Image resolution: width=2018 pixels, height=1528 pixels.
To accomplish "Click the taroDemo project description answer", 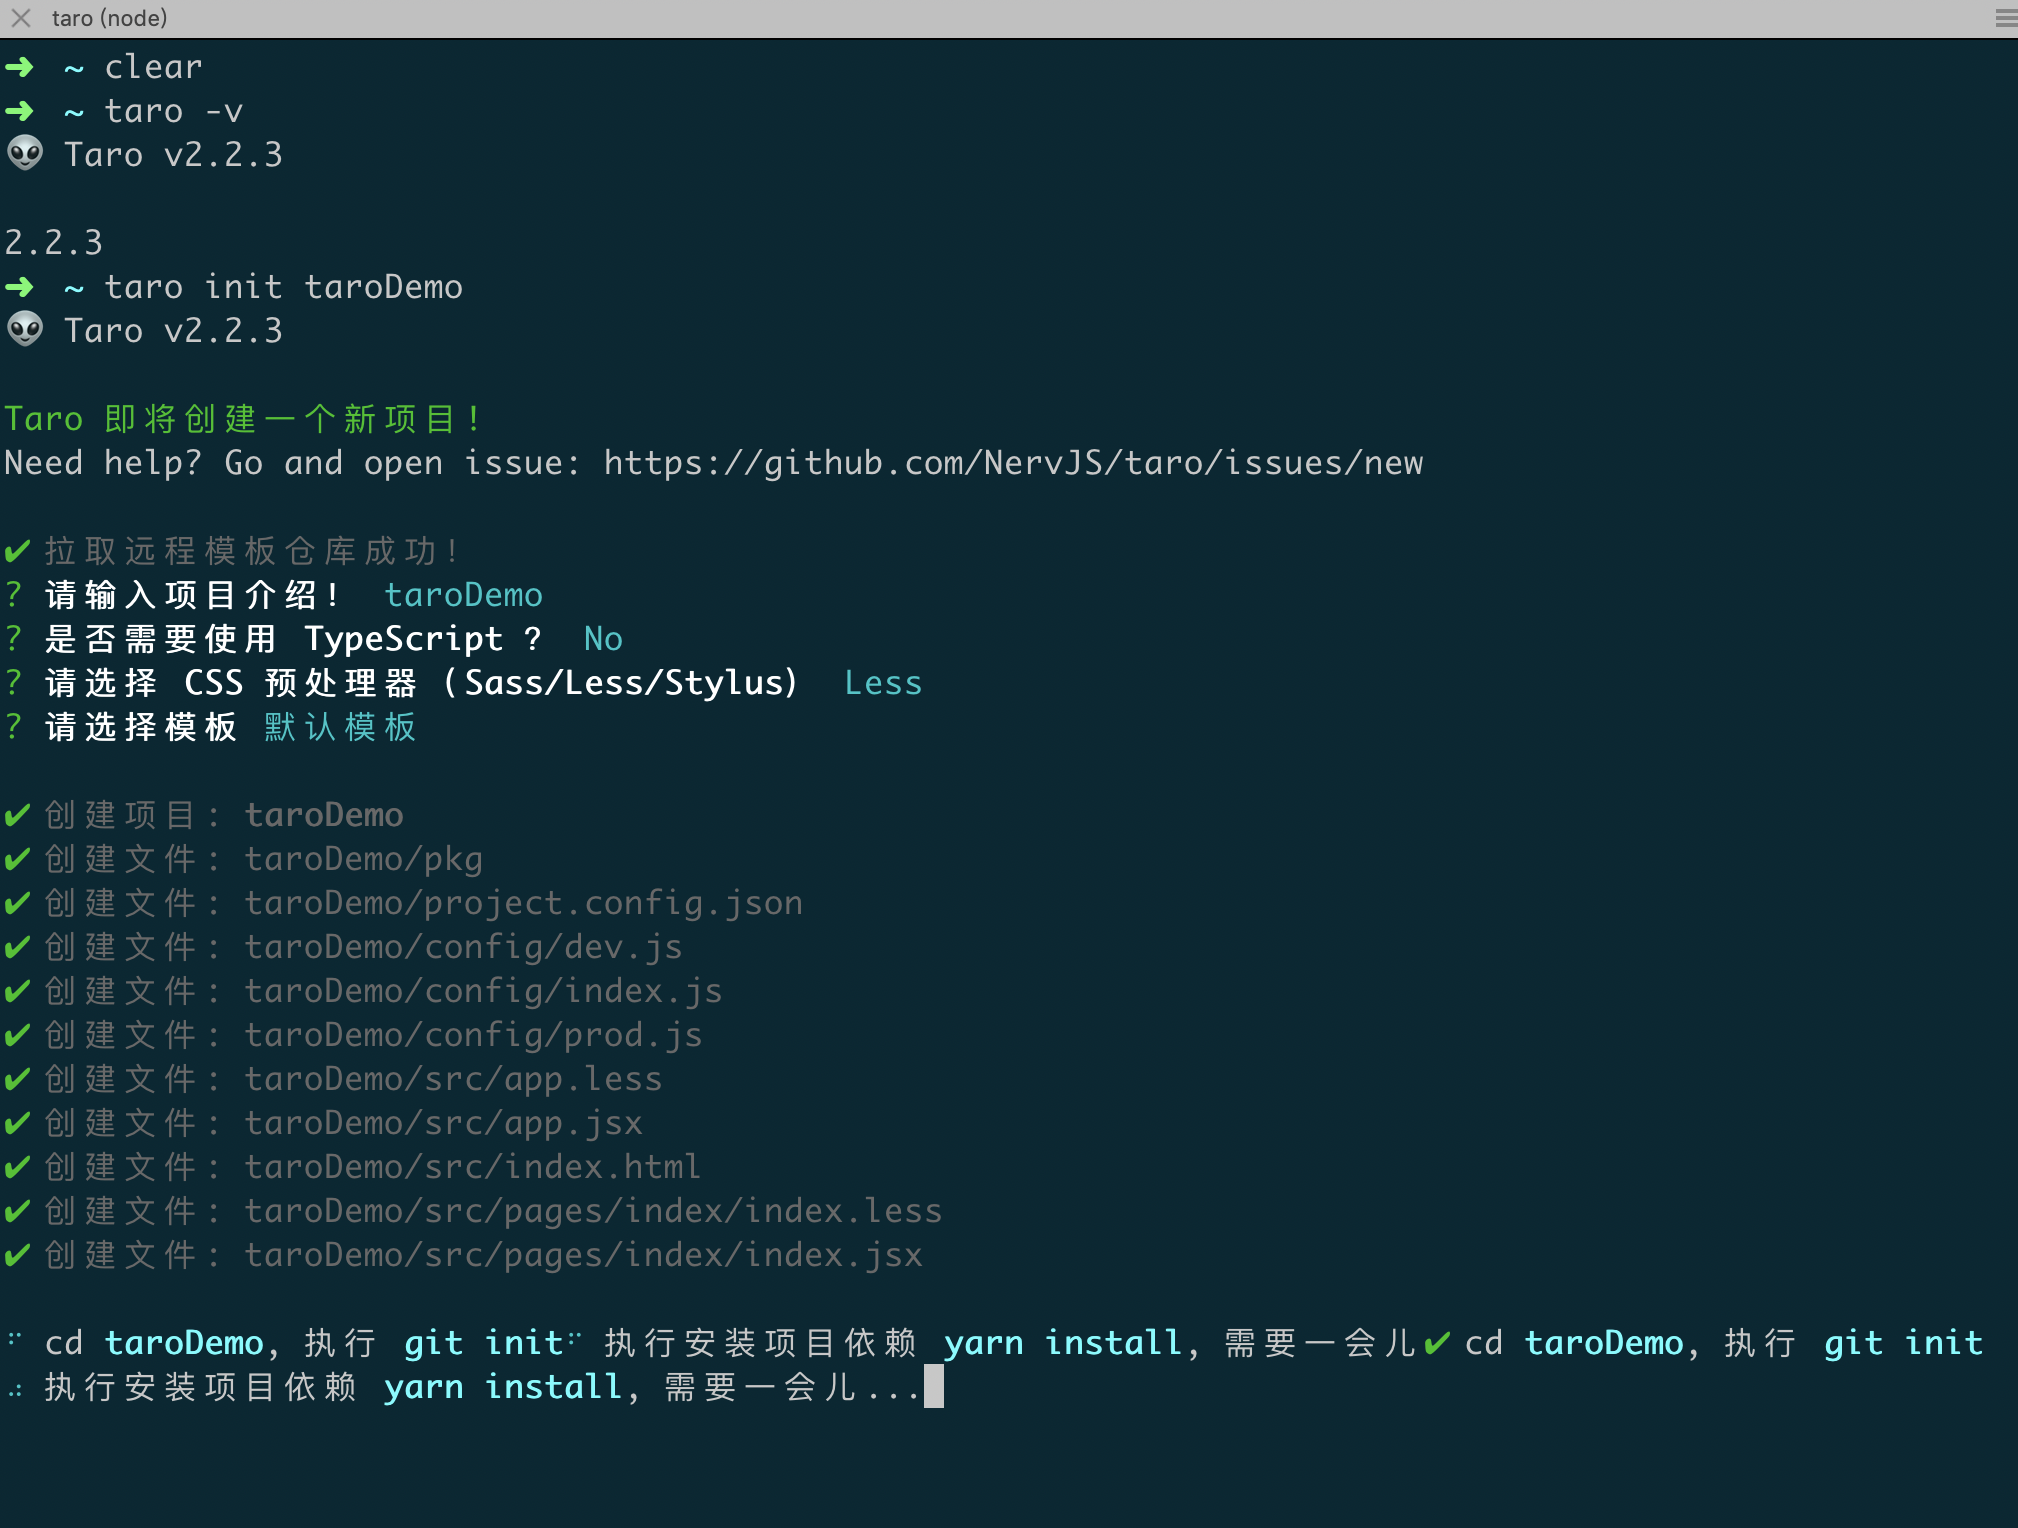I will point(463,595).
